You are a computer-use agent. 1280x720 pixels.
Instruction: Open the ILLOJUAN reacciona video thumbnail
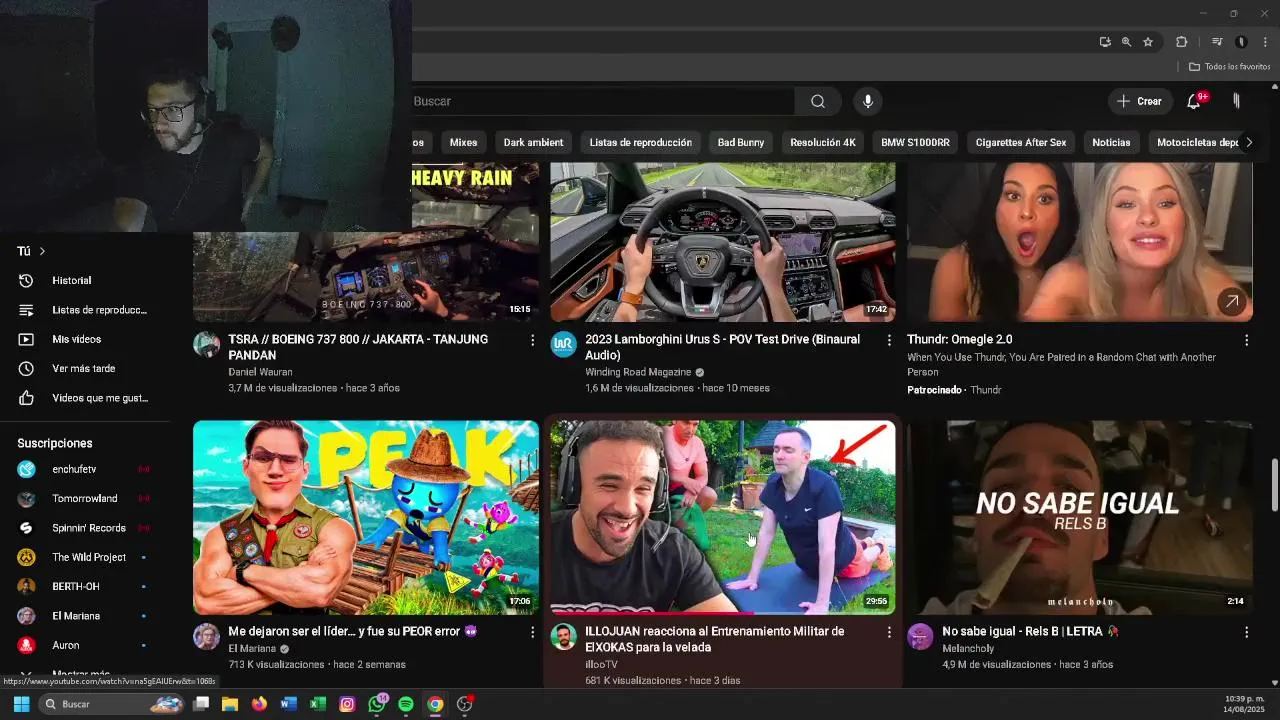722,517
